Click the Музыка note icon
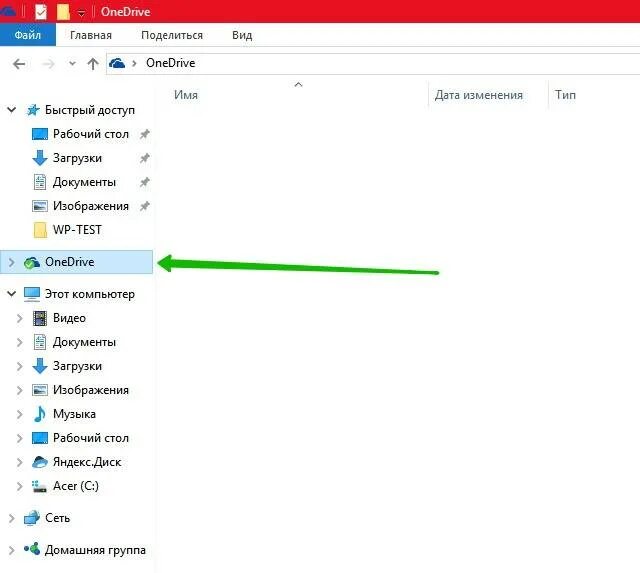The image size is (640, 573). point(40,414)
